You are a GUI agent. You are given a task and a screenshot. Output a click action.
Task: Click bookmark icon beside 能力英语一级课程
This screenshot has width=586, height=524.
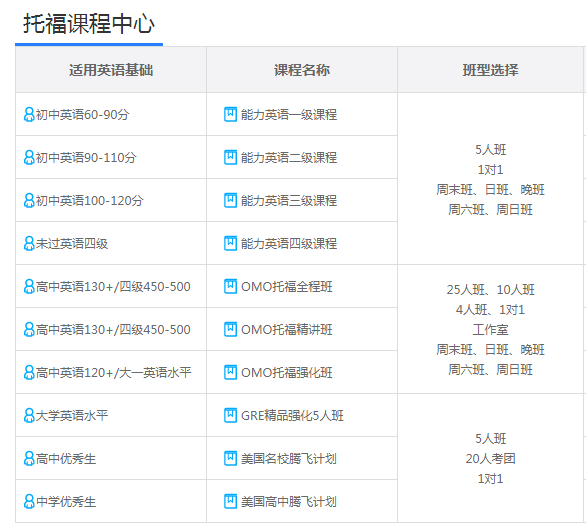230,114
